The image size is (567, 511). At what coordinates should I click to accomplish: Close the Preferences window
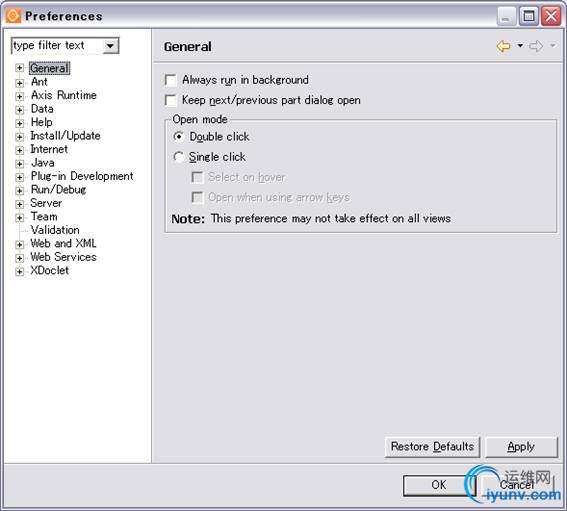[551, 16]
